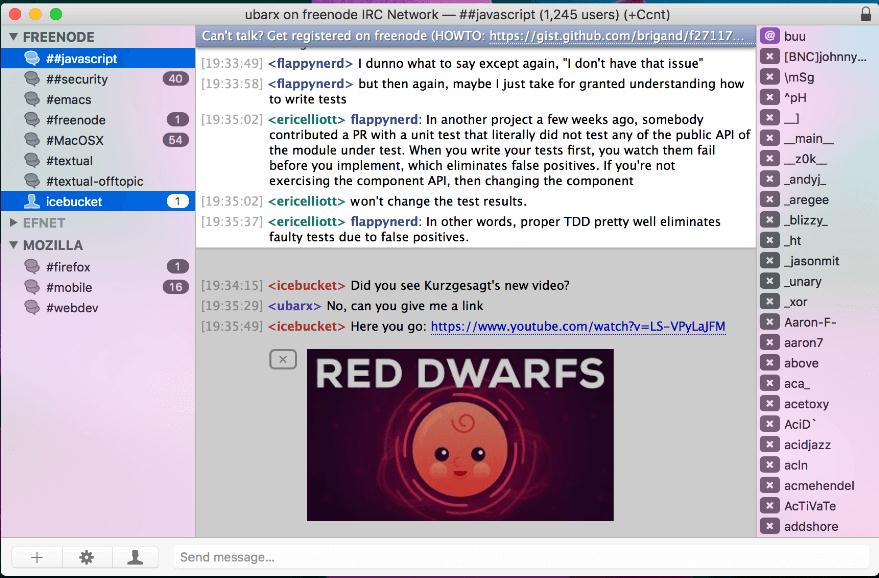Click the mode icon beside _jasonmit
This screenshot has height=578, width=879.
click(x=770, y=261)
